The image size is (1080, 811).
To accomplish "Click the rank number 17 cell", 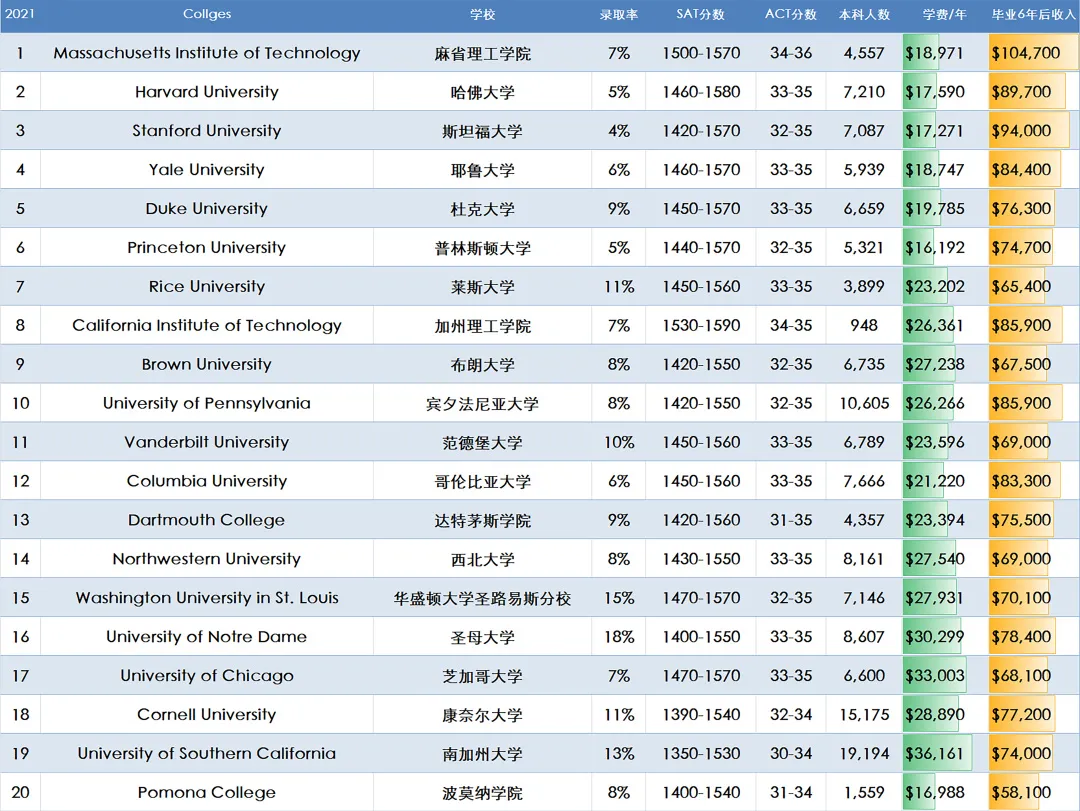I will [x=21, y=676].
